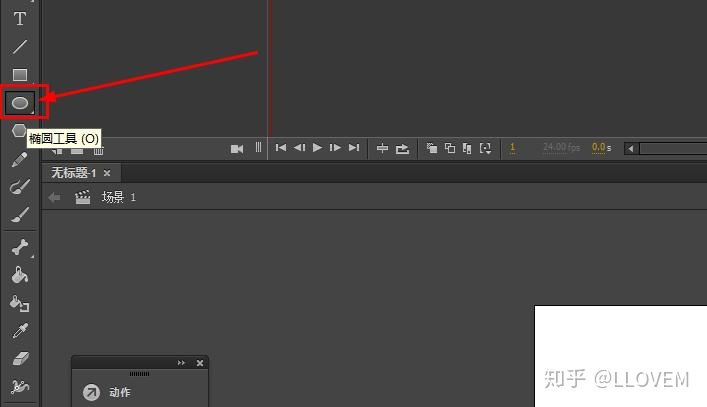Image resolution: width=707 pixels, height=407 pixels.
Task: Select the Eyedropper tool
Action: [x=20, y=331]
